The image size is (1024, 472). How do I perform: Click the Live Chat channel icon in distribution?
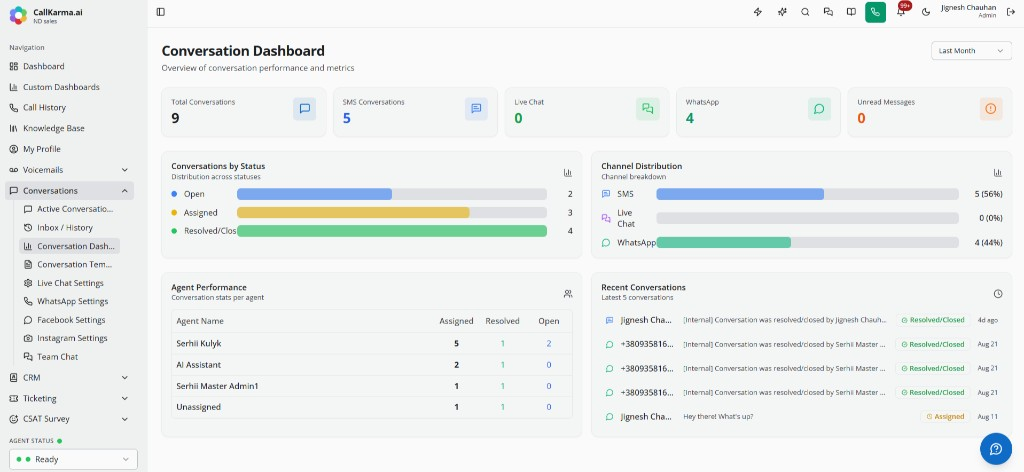pos(606,218)
